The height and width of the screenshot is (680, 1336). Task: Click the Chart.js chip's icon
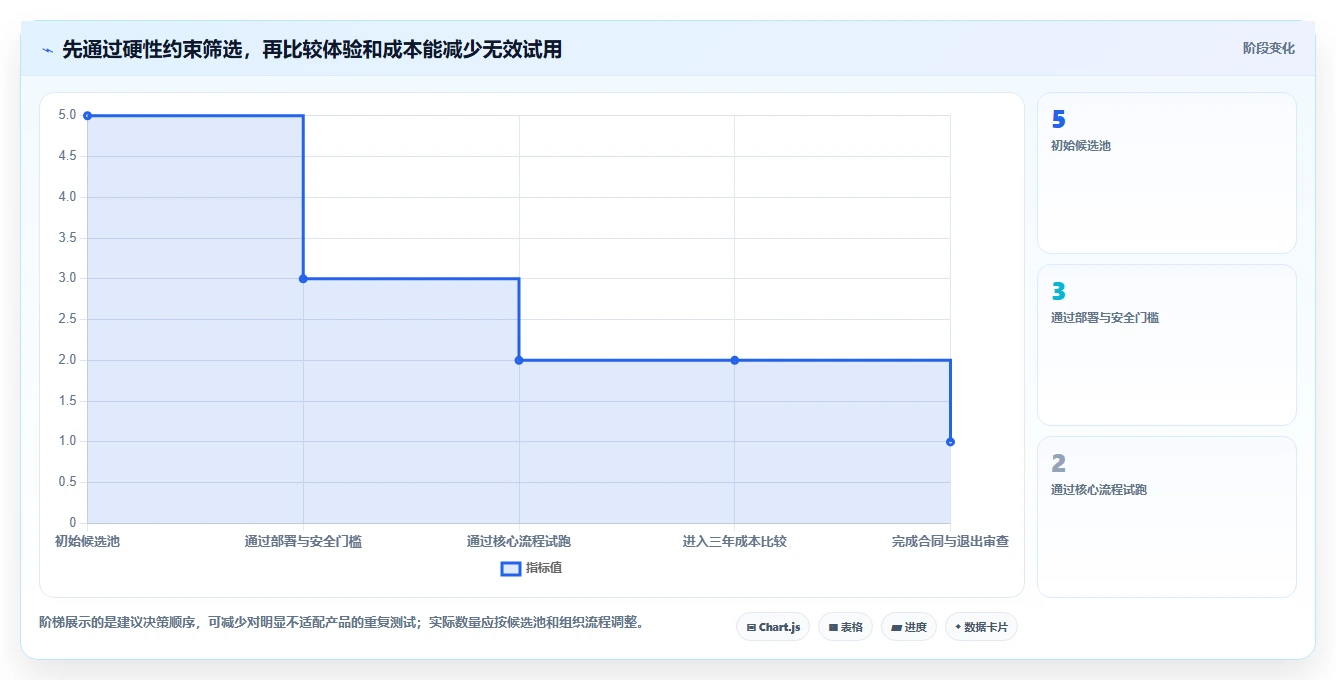click(x=751, y=627)
